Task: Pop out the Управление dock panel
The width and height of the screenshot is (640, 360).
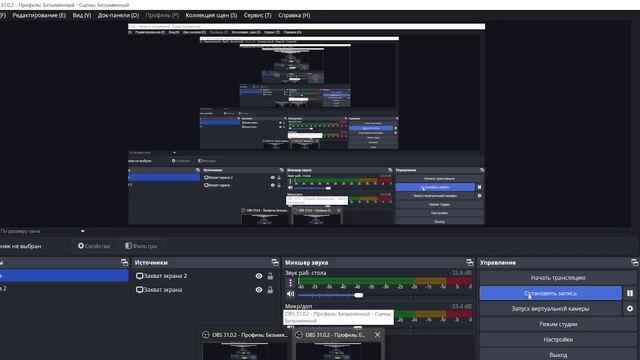Action: (634, 262)
